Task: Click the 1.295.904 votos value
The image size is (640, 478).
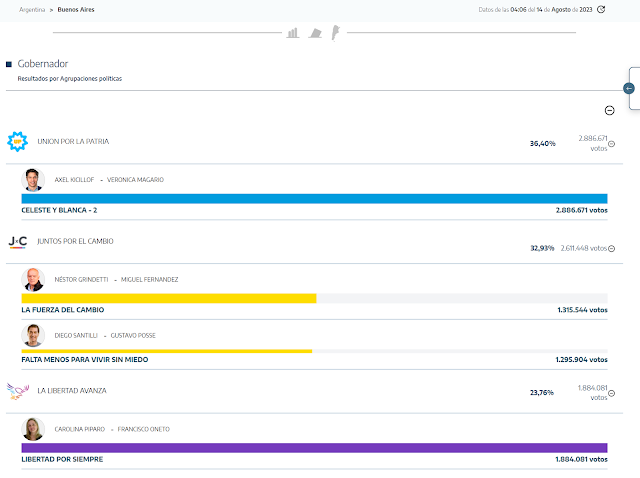Action: [x=582, y=360]
